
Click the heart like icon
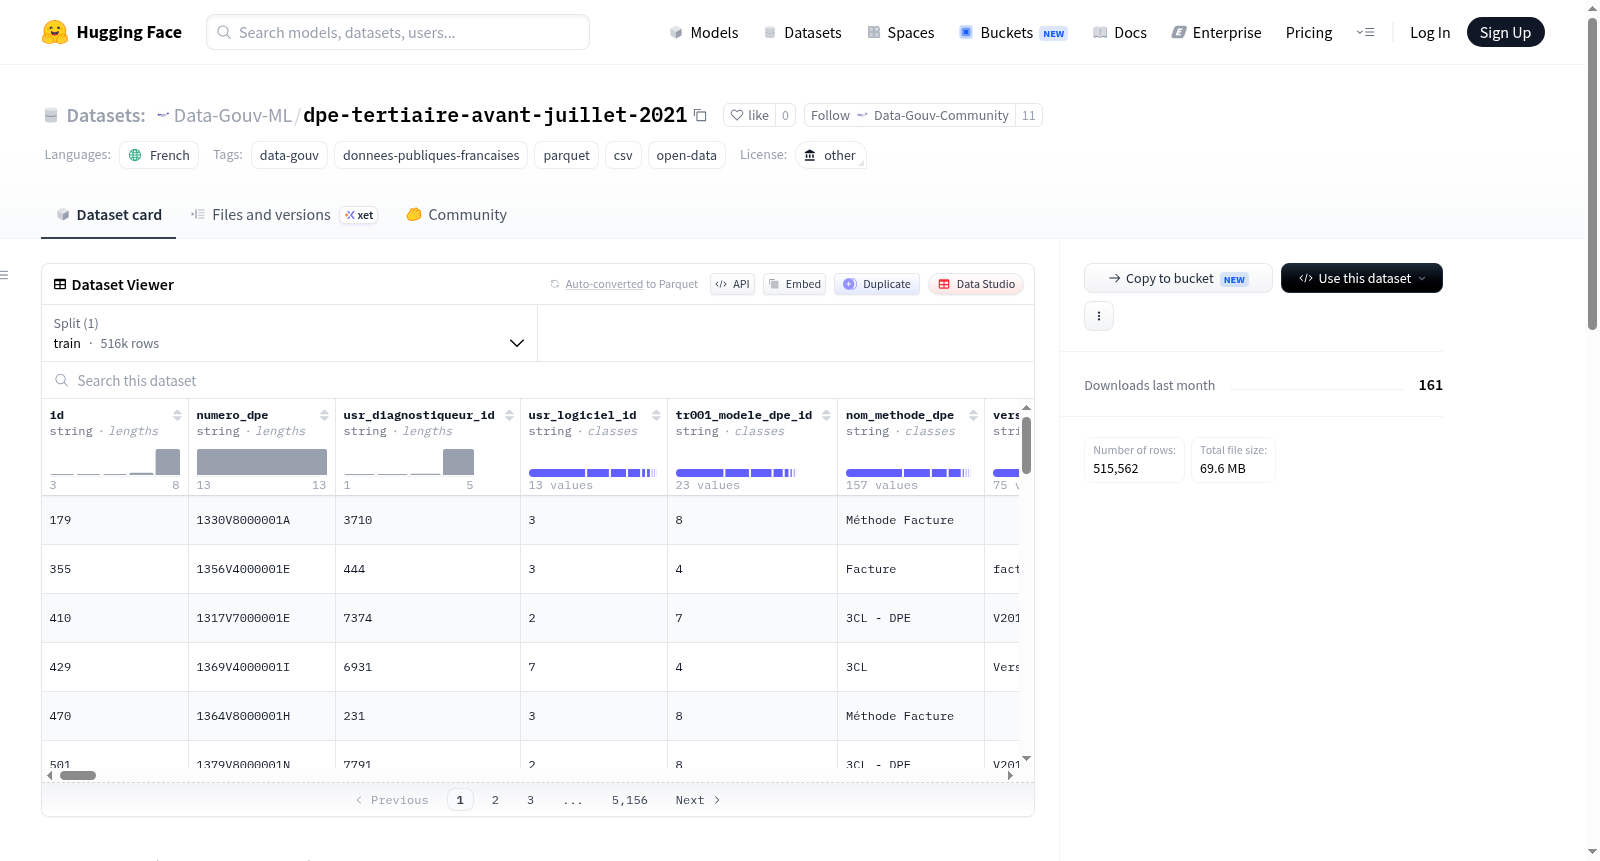click(737, 115)
